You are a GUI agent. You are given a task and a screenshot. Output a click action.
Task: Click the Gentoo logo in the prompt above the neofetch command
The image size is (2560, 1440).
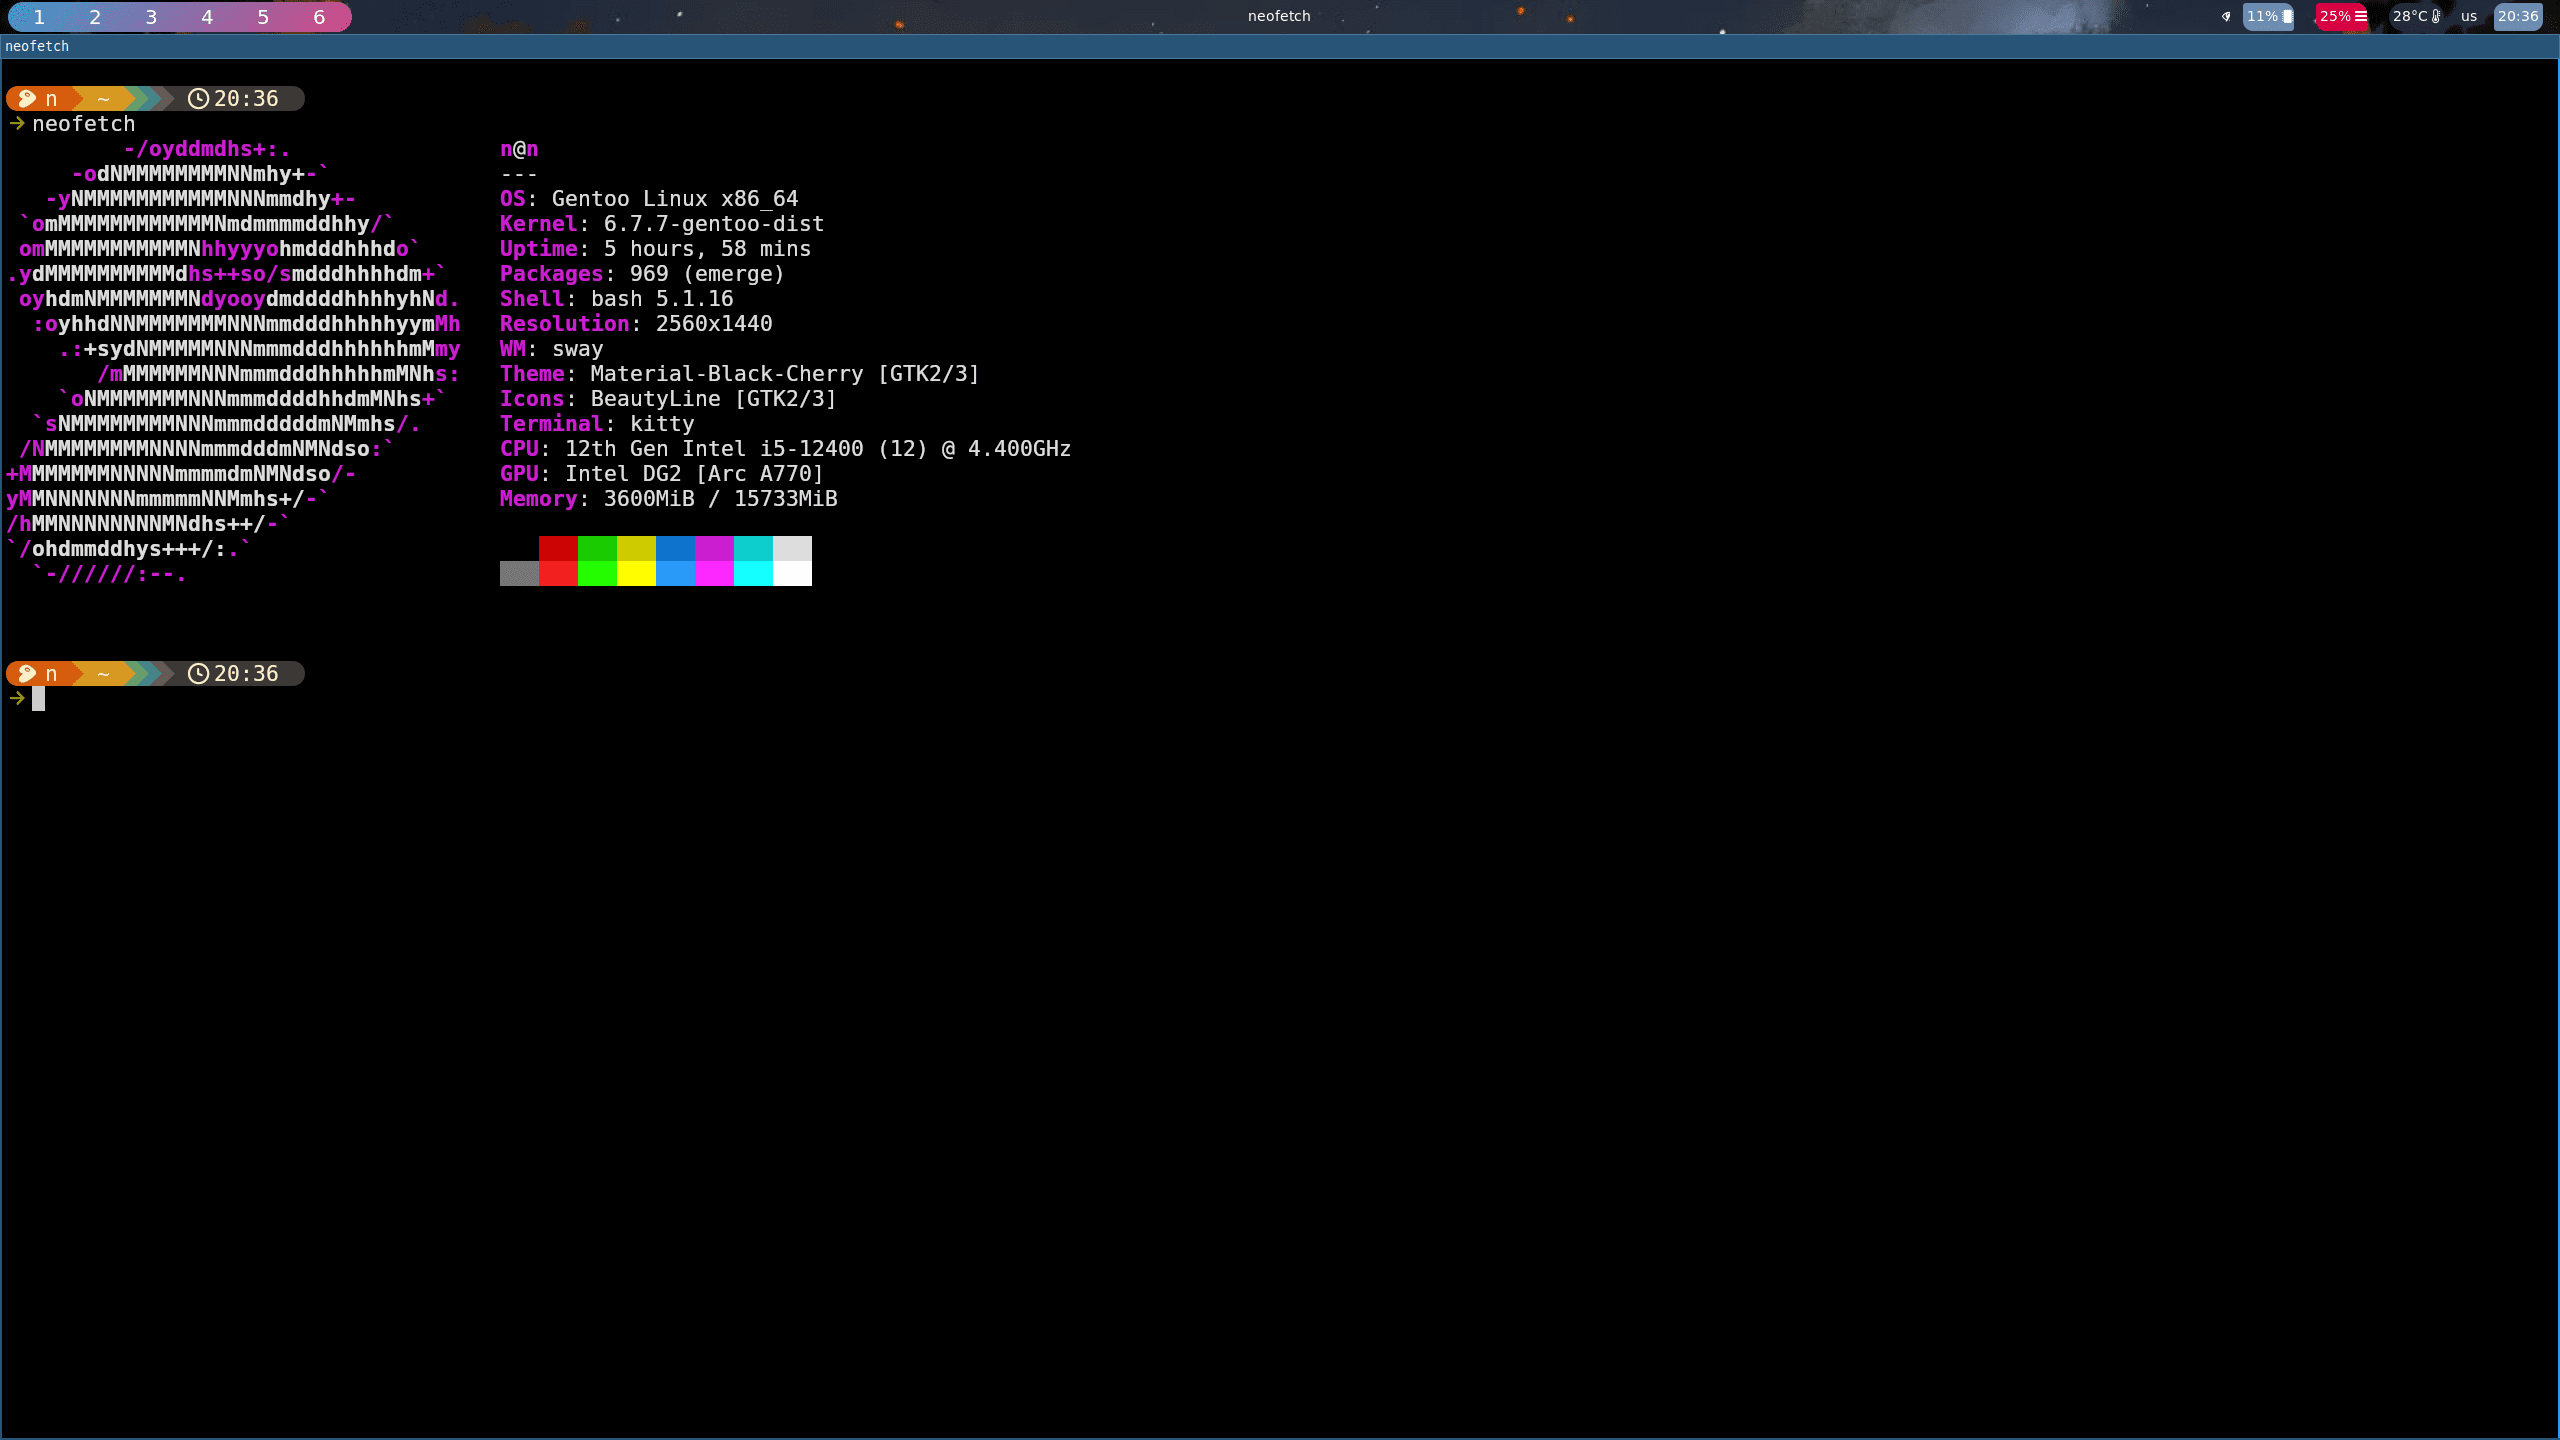(x=27, y=98)
